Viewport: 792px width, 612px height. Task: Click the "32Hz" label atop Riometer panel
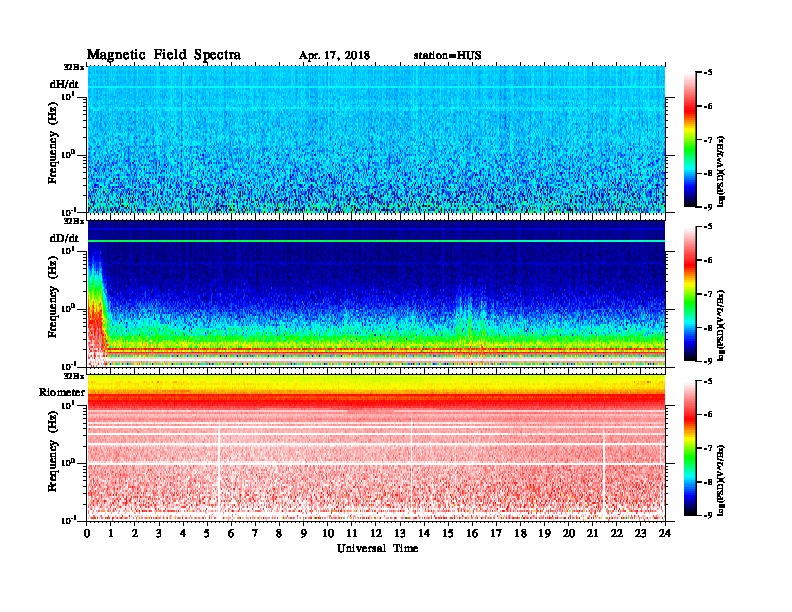click(x=74, y=376)
